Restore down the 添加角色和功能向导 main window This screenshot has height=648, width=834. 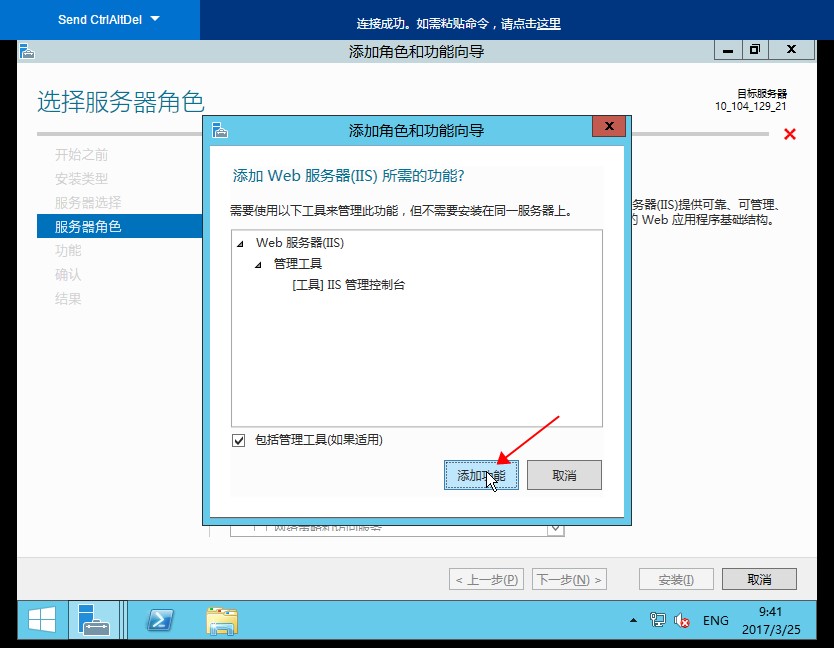pyautogui.click(x=755, y=50)
